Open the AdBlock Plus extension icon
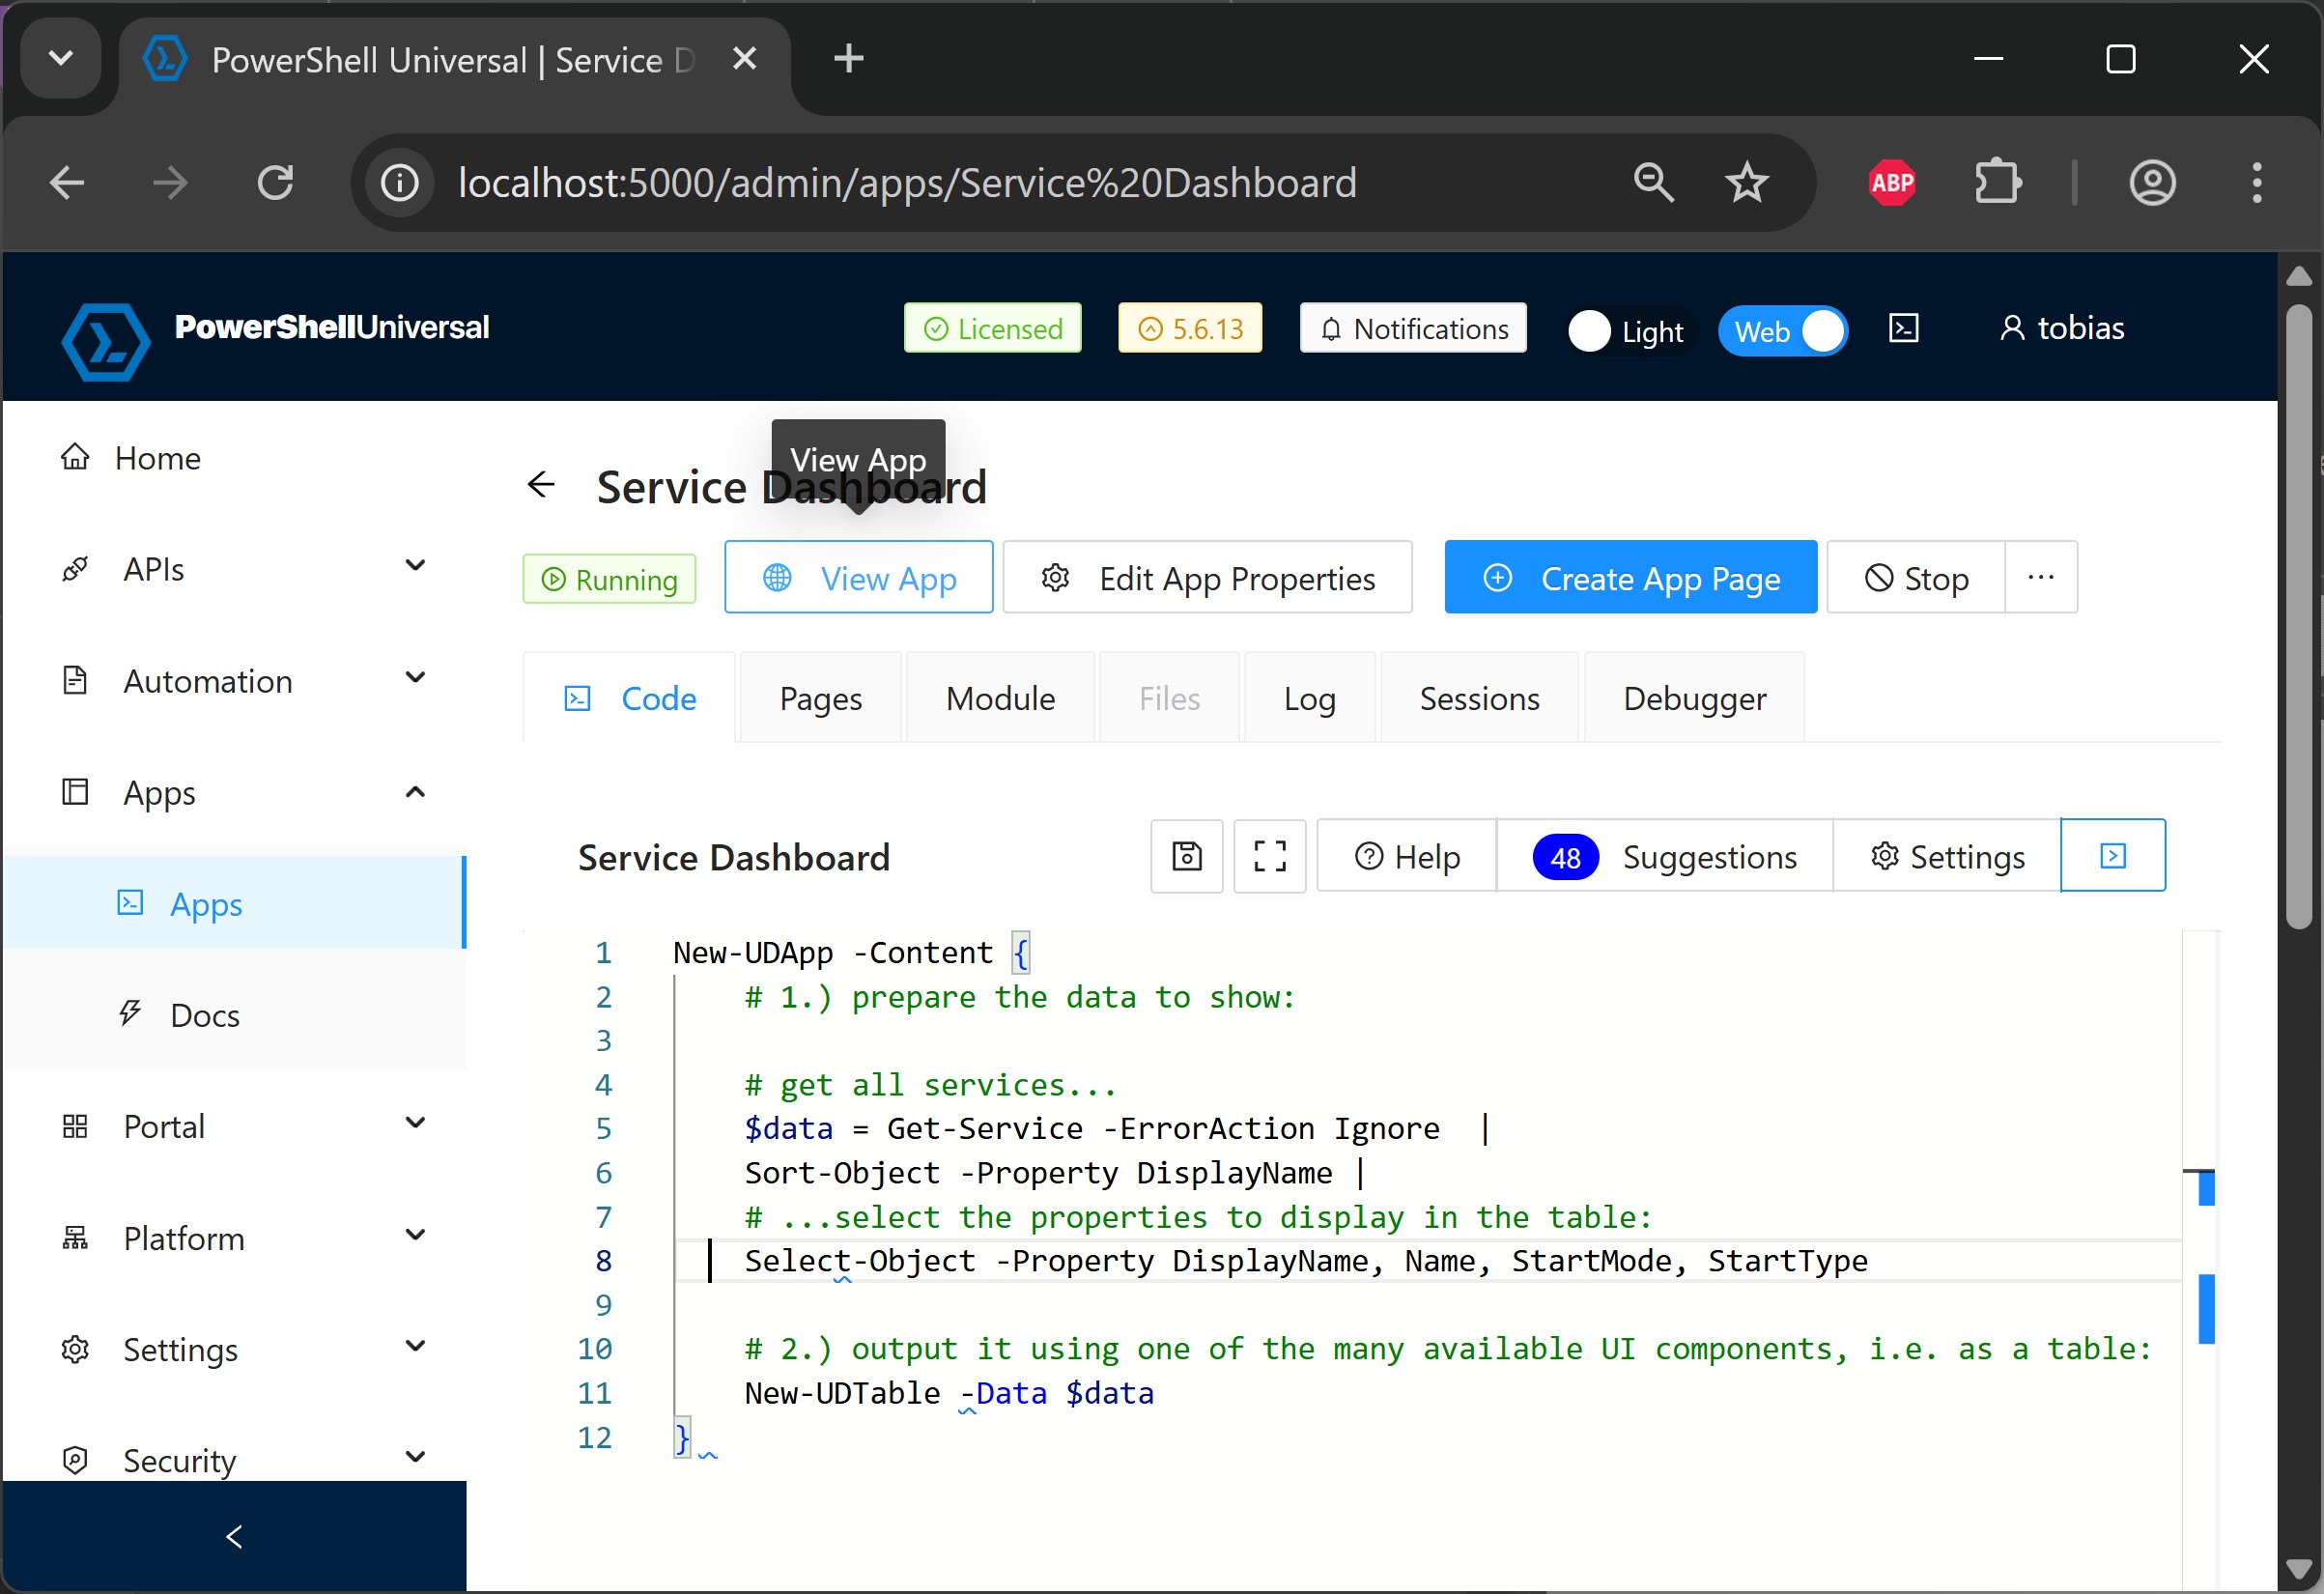 1891,183
